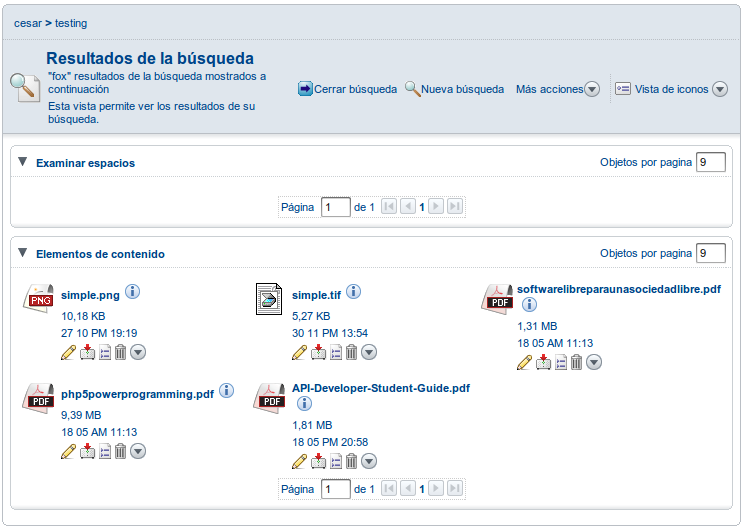
Task: Focus Objetos por pagina field in Elementos de contenido
Action: click(710, 253)
